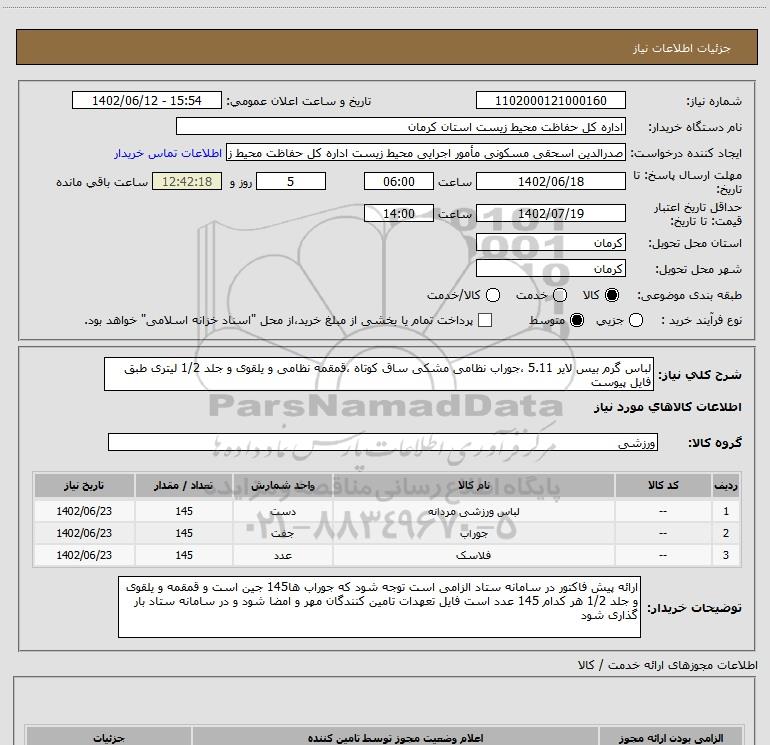Click the delivery city field کرمان

[550, 269]
